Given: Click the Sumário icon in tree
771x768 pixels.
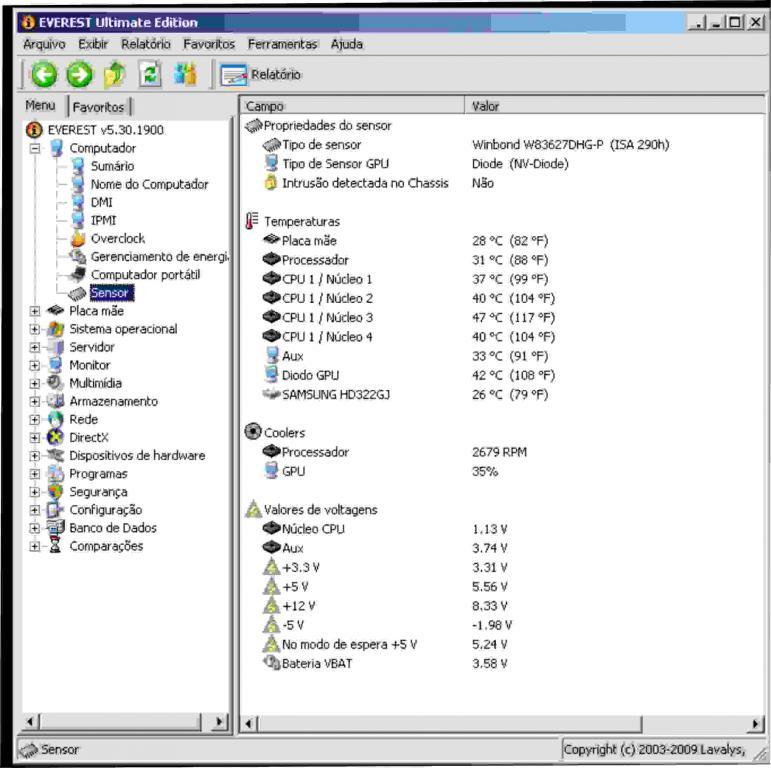Looking at the screenshot, I should pyautogui.click(x=78, y=166).
